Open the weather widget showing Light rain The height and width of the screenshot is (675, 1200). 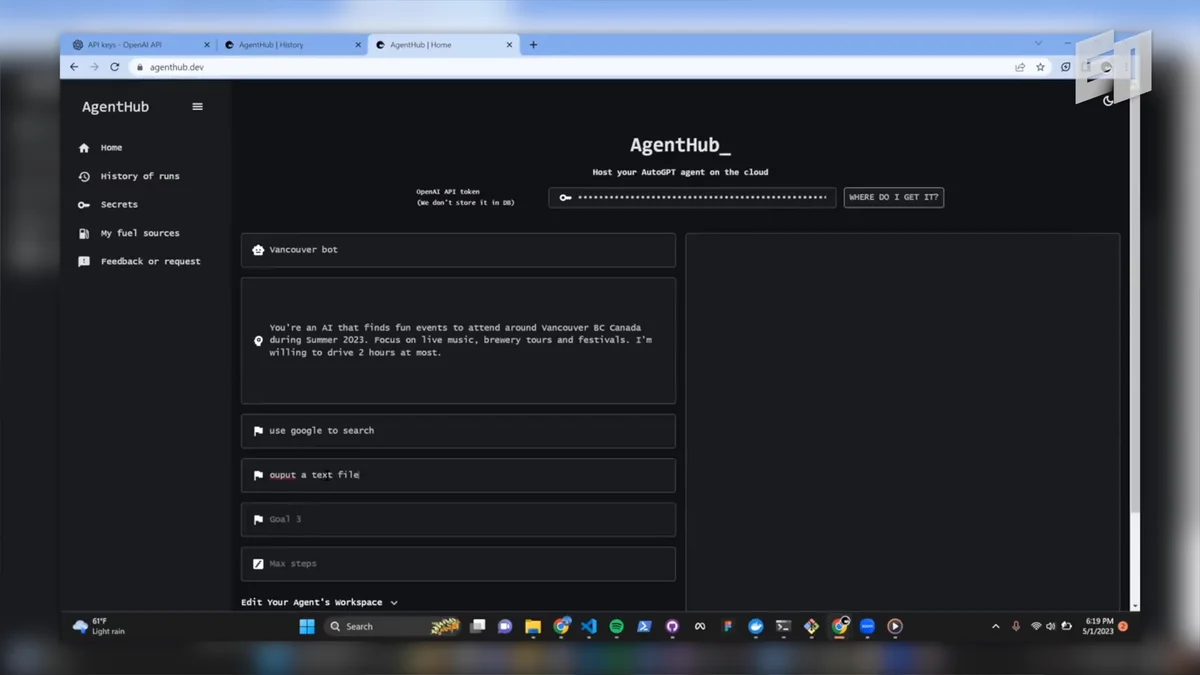99,627
